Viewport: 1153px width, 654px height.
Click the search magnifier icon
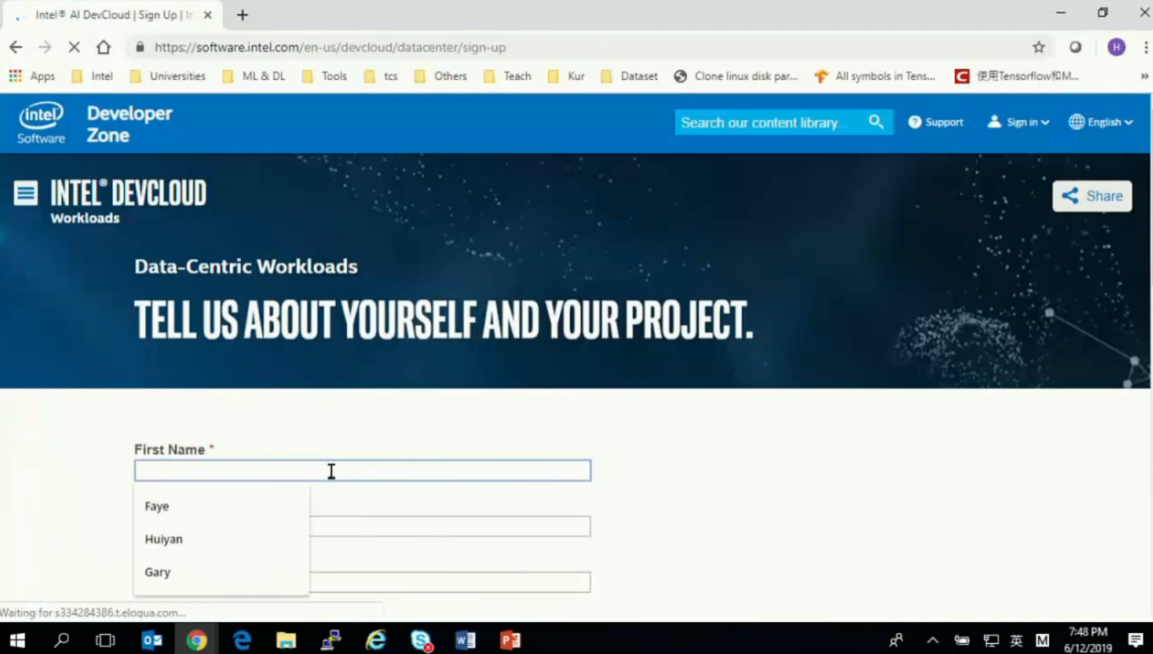coord(876,122)
